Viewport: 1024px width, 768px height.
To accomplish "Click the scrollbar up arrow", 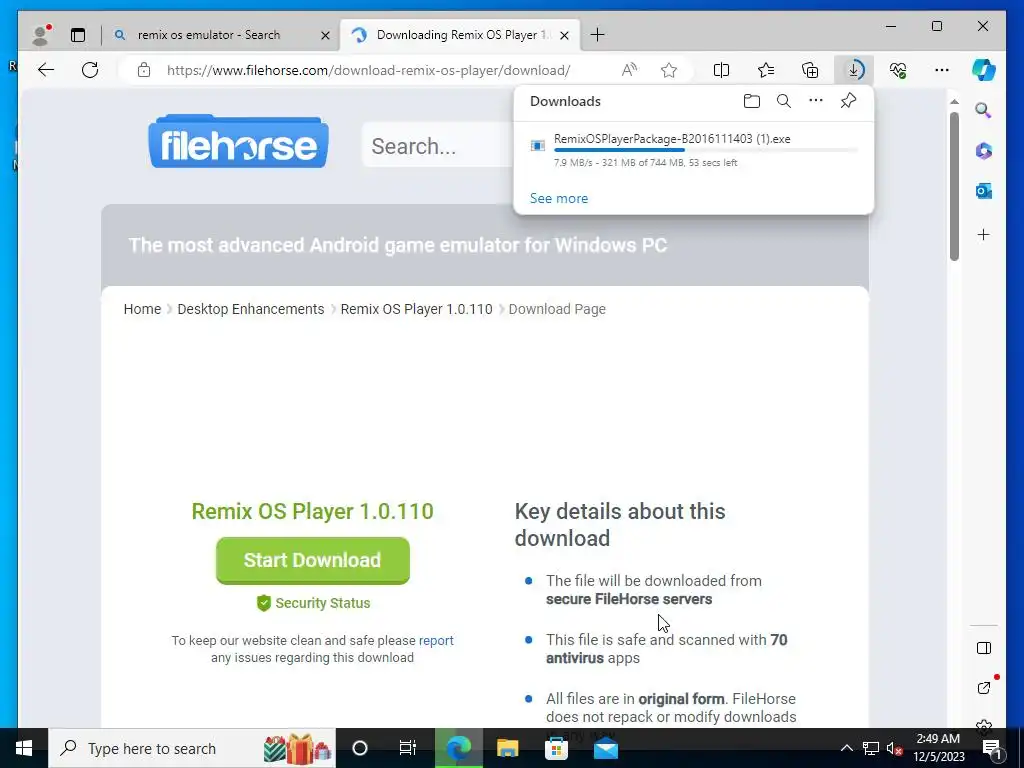I will [954, 102].
